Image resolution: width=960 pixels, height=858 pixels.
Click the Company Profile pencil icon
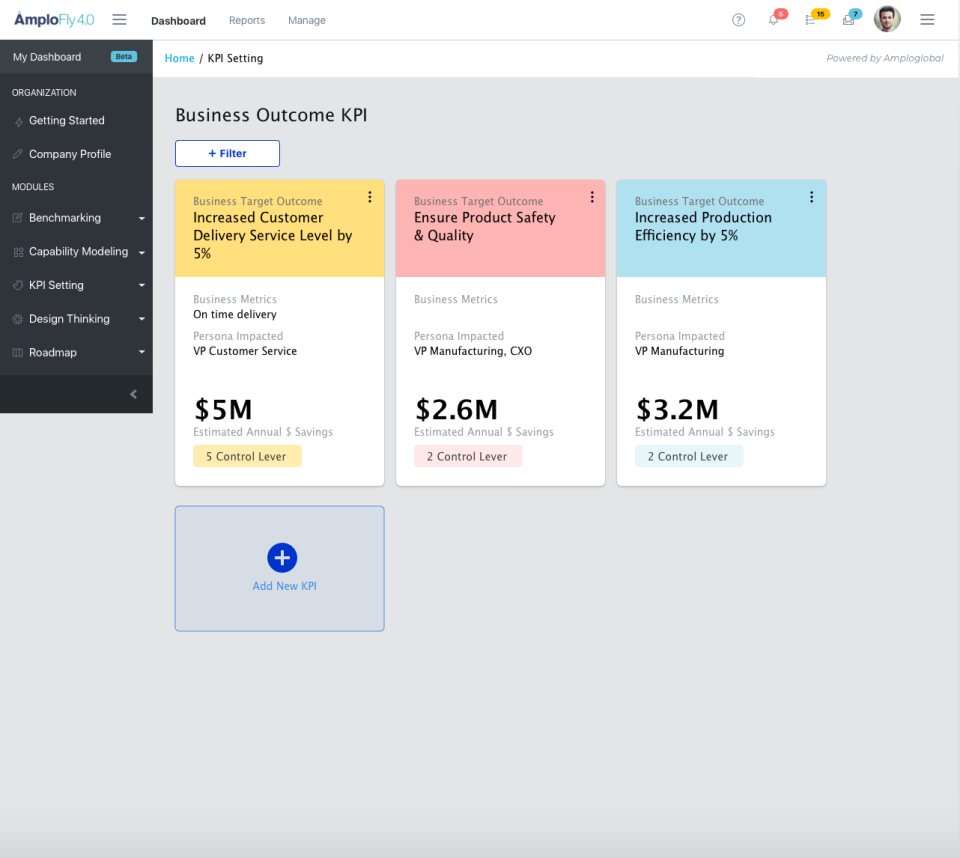[18, 153]
